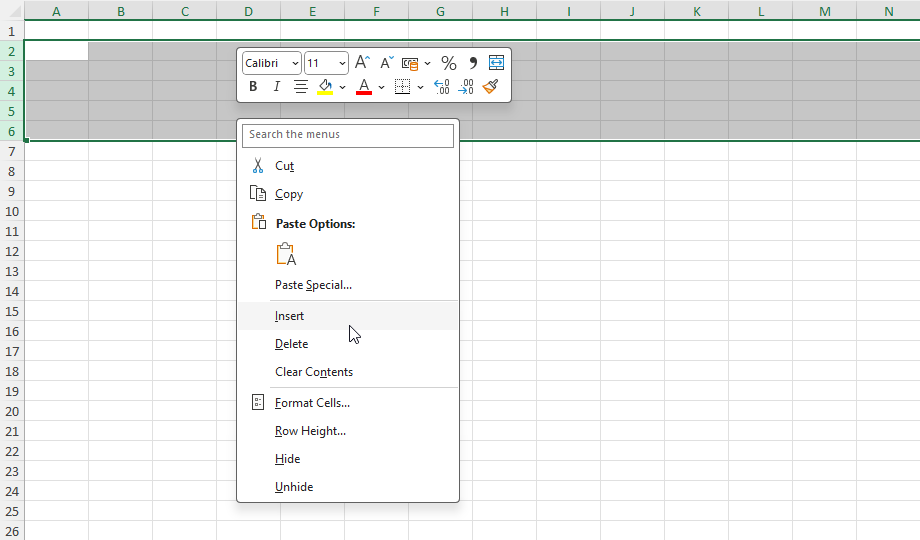The height and width of the screenshot is (540, 920).
Task: Open Paste Special dialog
Action: click(x=348, y=285)
